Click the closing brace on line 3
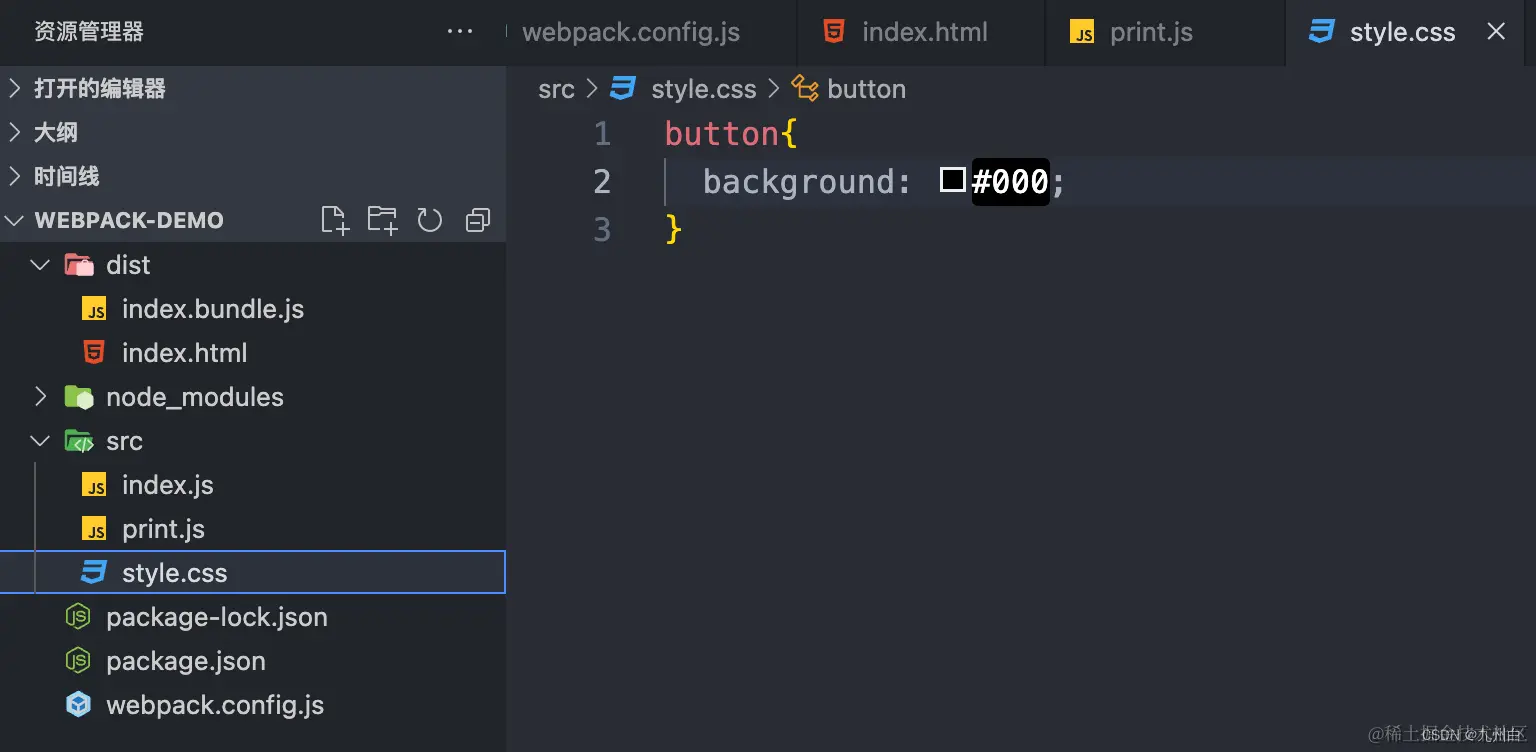 pos(674,230)
